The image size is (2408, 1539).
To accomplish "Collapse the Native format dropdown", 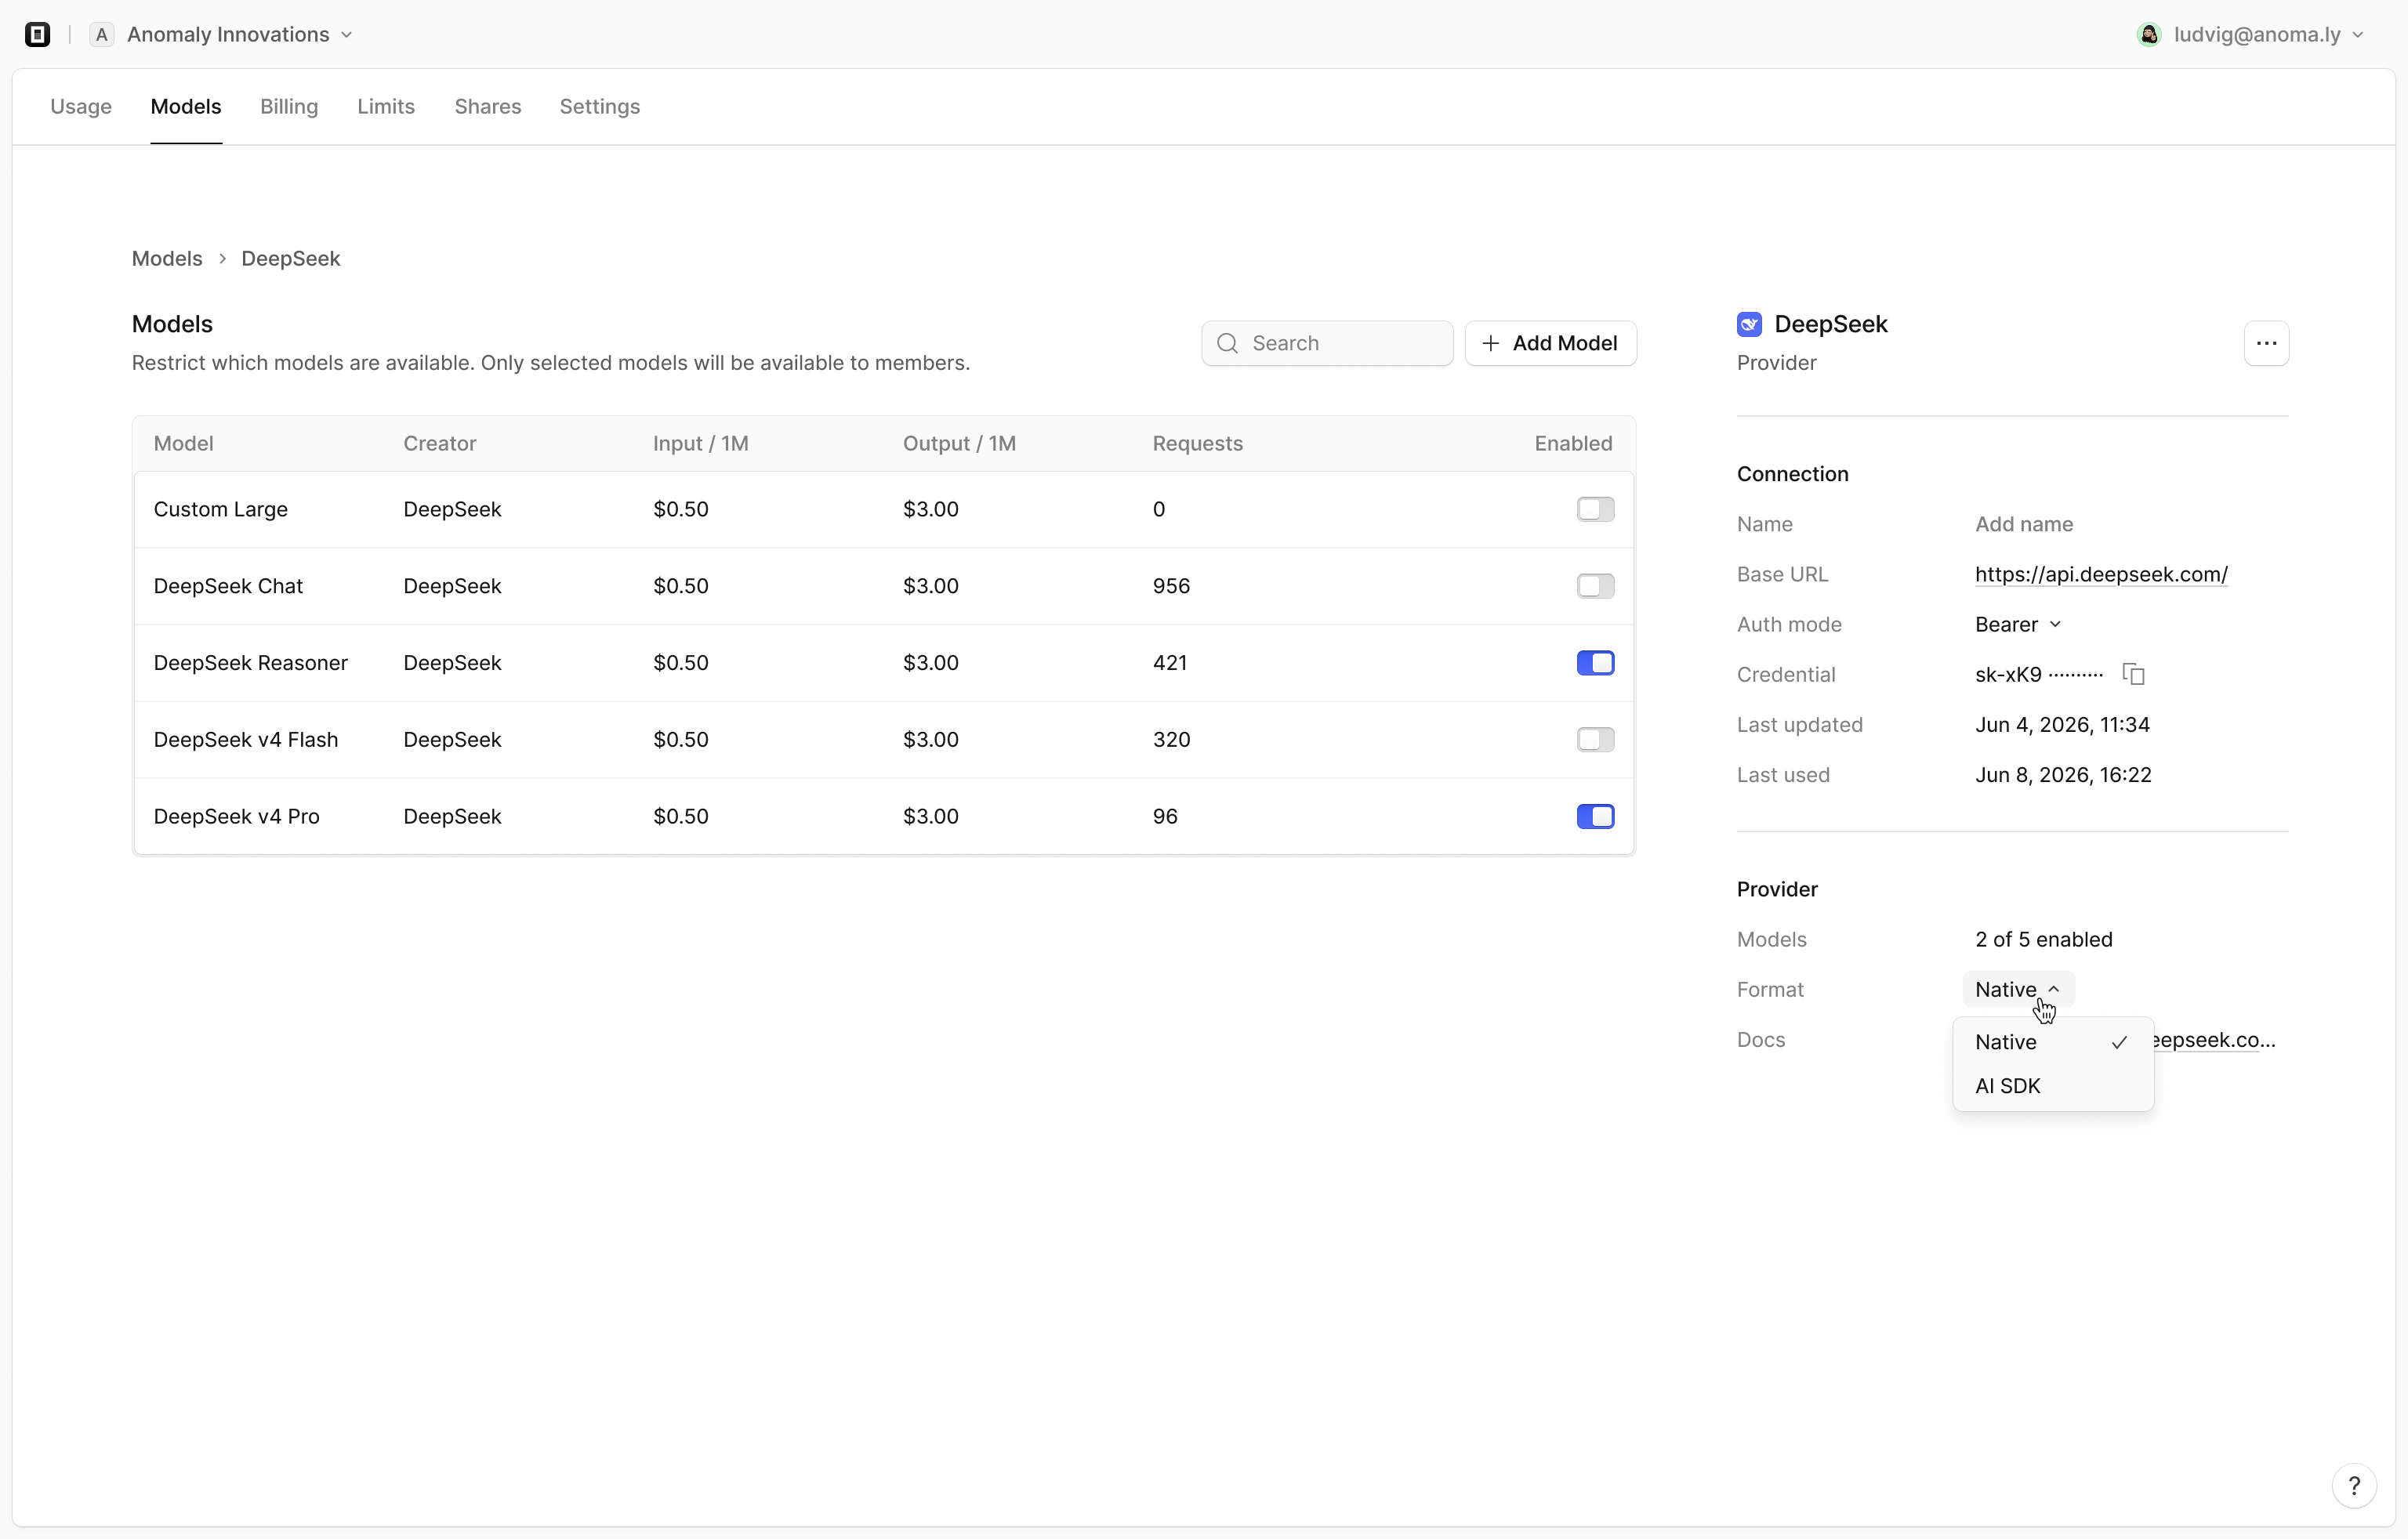I will pyautogui.click(x=2018, y=989).
